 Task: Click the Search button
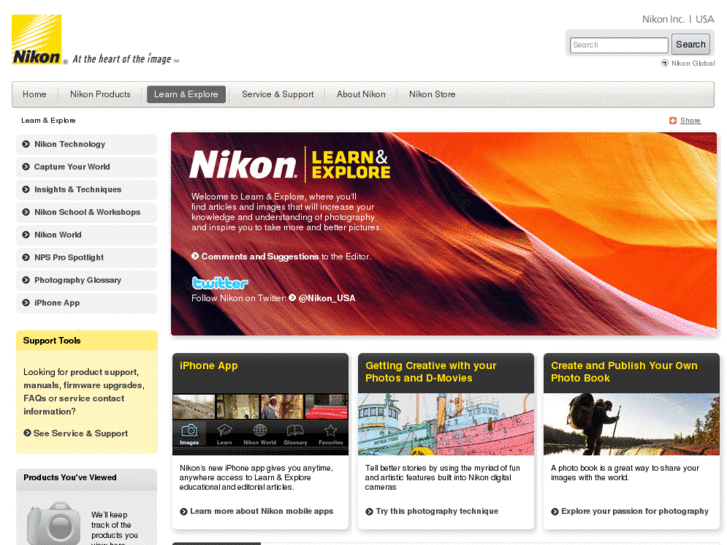click(690, 45)
